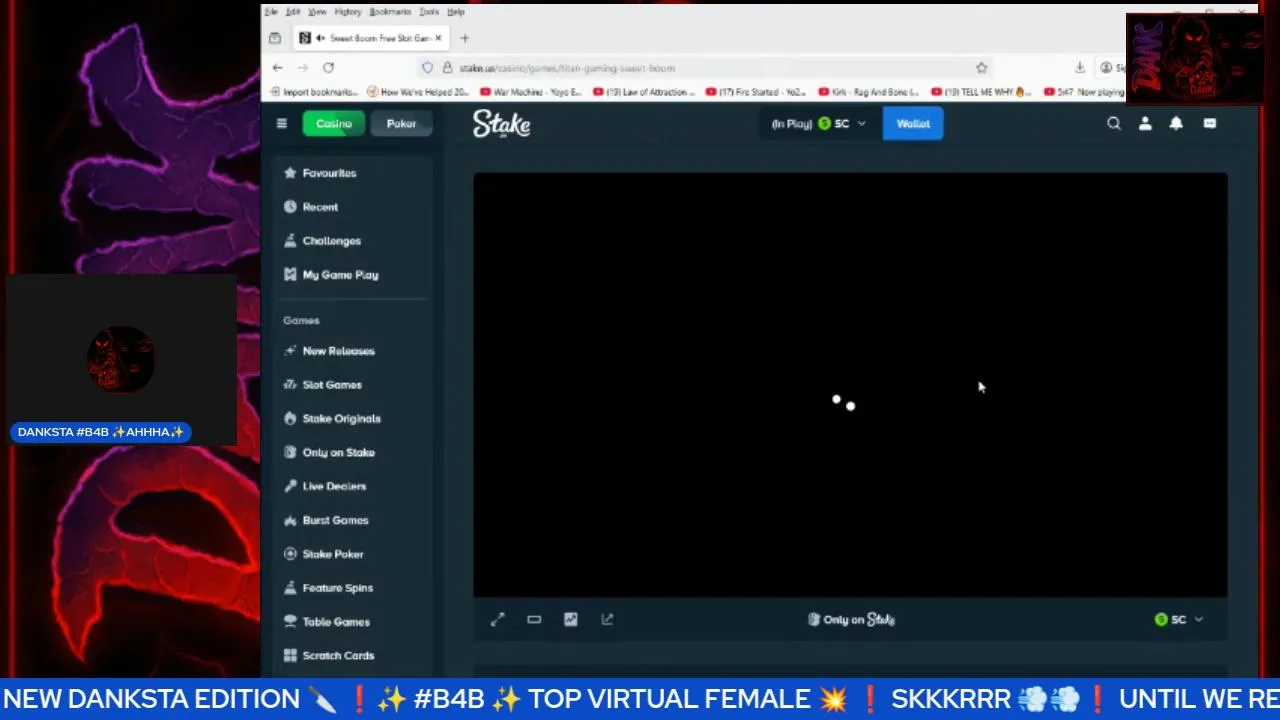Click the New Releases icon
Image resolution: width=1280 pixels, height=720 pixels.
(290, 351)
